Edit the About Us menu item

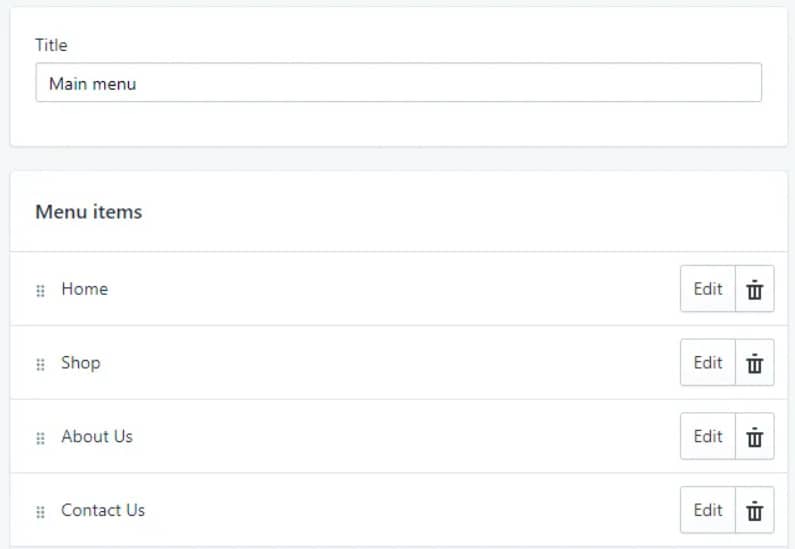(708, 436)
